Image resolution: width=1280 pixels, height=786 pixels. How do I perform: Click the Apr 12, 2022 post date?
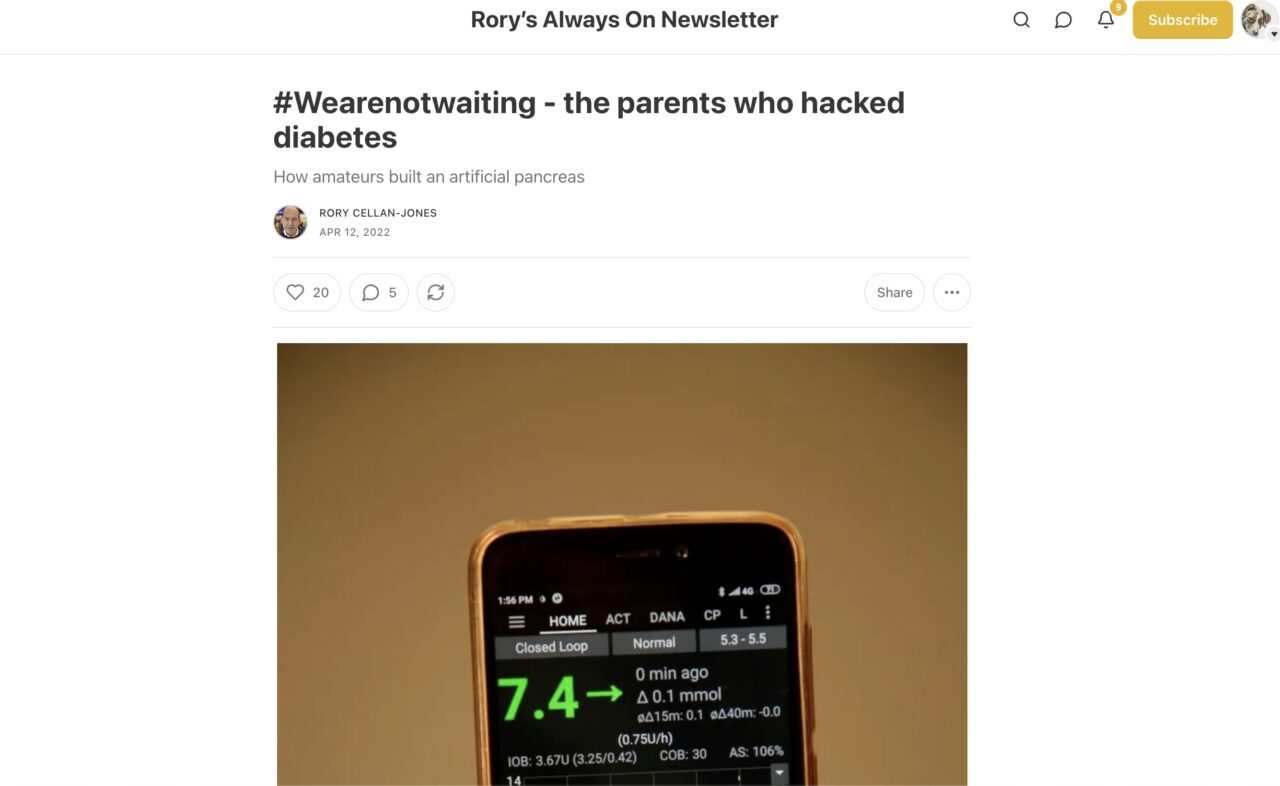(x=354, y=232)
